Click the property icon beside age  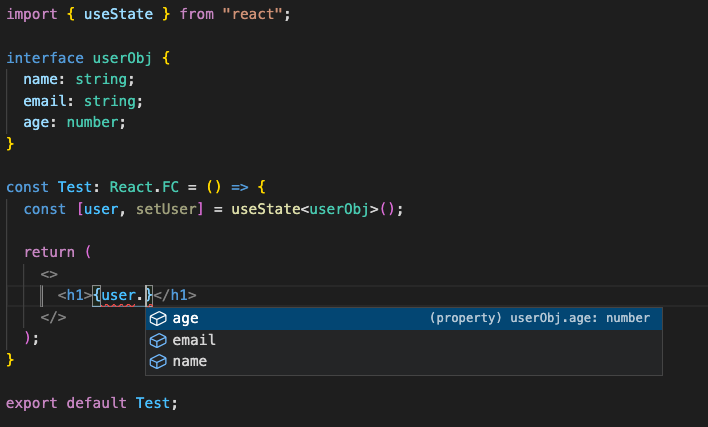(x=158, y=319)
